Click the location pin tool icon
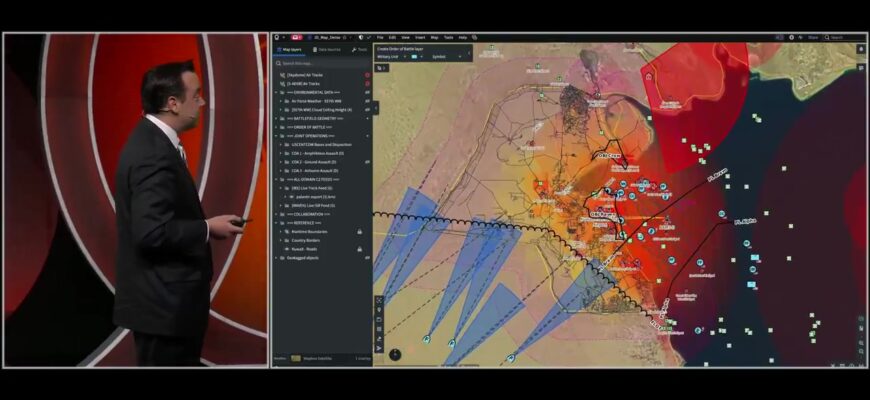870x400 pixels. pyautogui.click(x=379, y=310)
